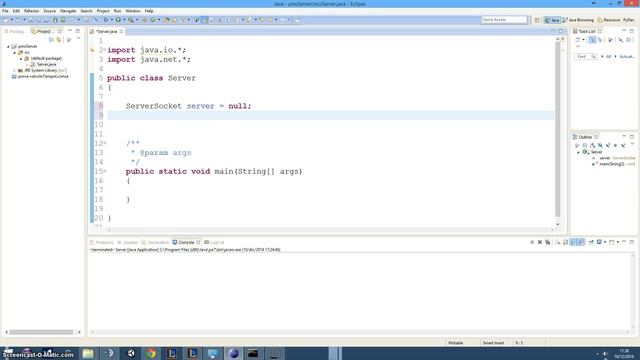This screenshot has width=640, height=360.
Task: Collapse the pinoServer project node
Action: (x=8, y=47)
